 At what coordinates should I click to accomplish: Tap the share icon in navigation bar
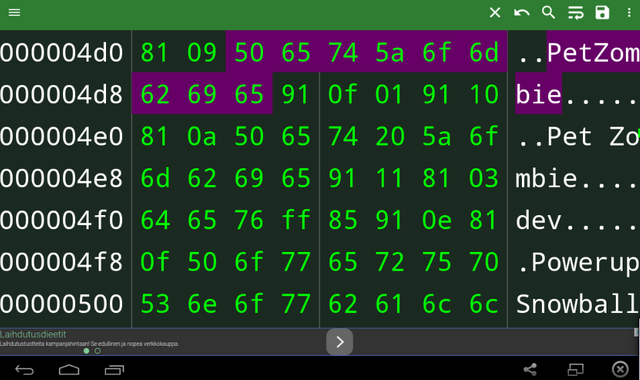tap(530, 370)
